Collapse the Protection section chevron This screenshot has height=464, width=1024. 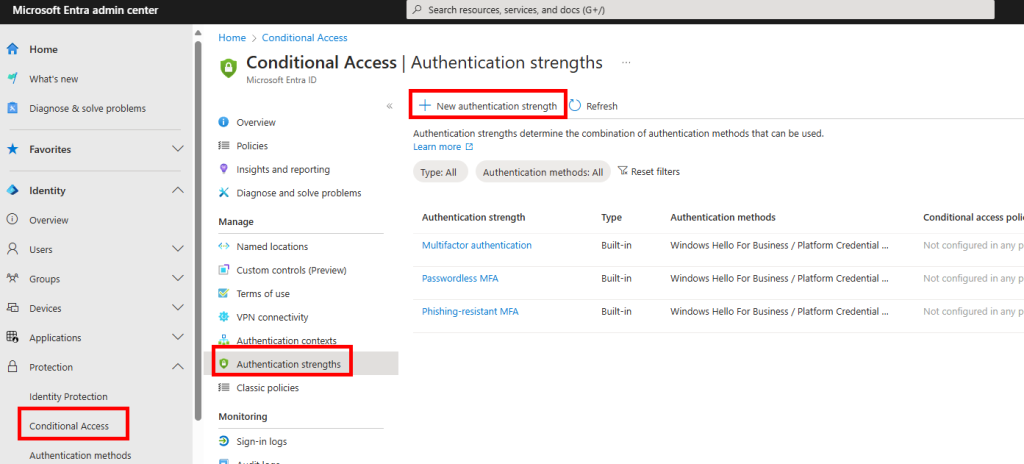(178, 367)
